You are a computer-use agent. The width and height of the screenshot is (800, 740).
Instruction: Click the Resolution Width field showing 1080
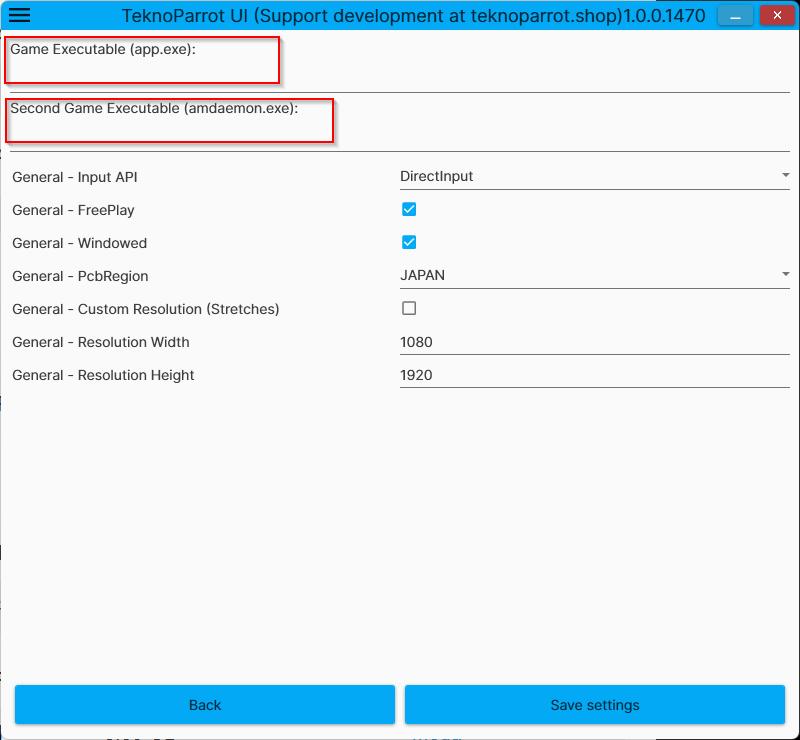[x=594, y=342]
